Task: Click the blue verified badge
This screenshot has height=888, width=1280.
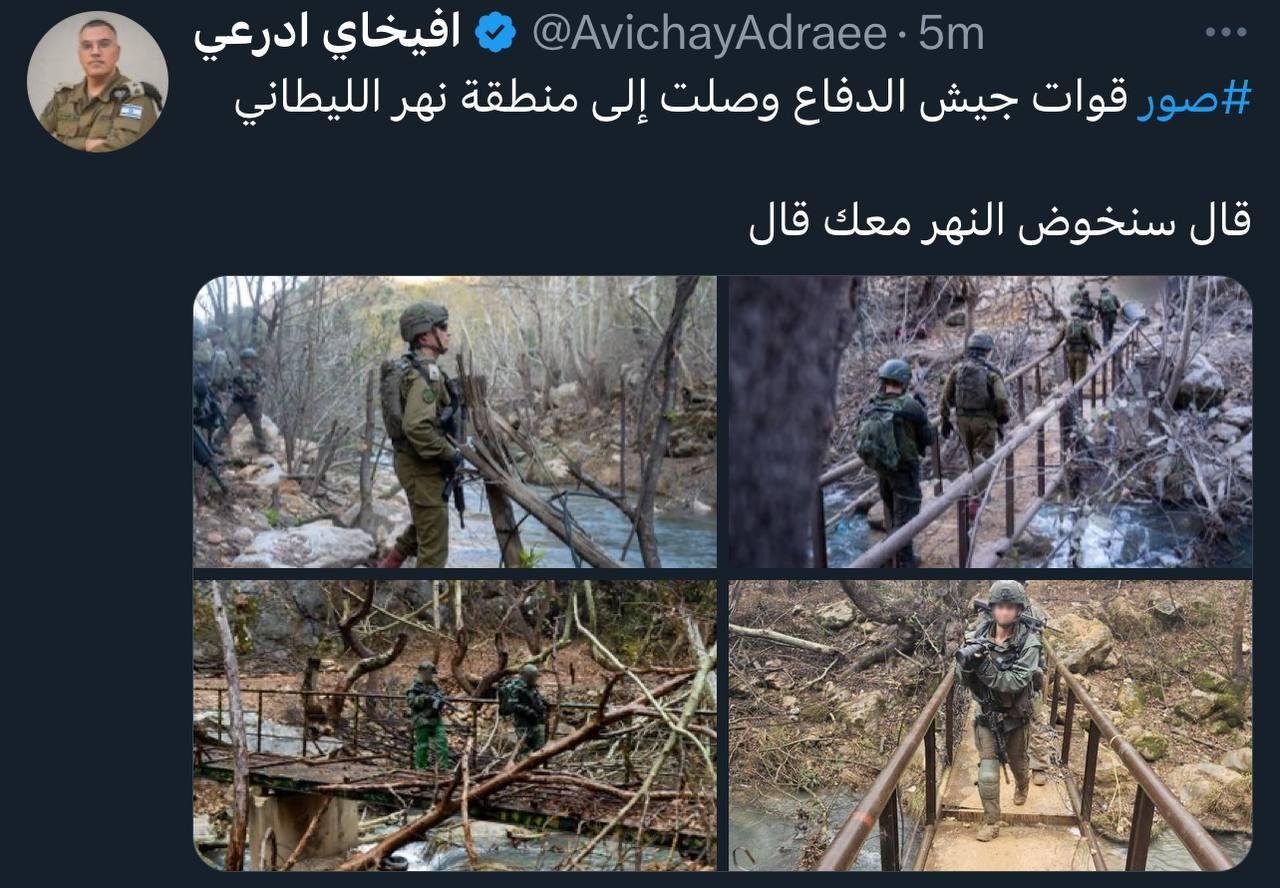Action: coord(495,34)
